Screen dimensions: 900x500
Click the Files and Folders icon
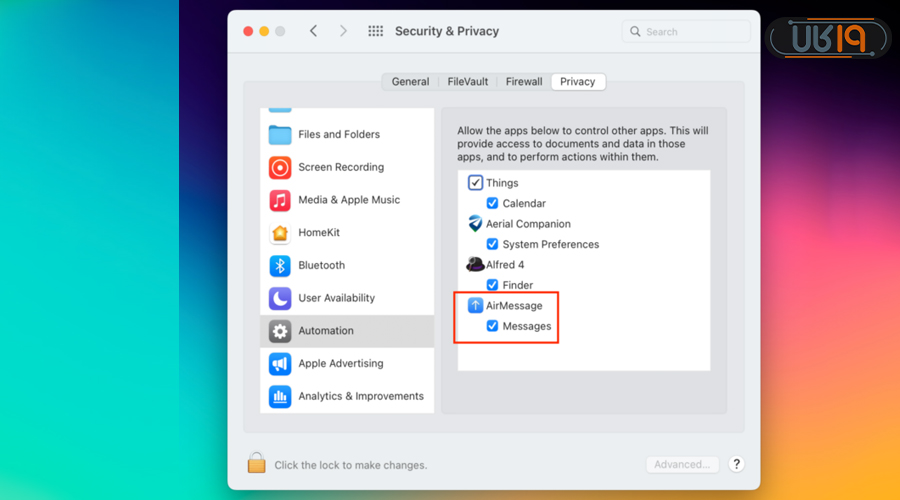point(280,135)
